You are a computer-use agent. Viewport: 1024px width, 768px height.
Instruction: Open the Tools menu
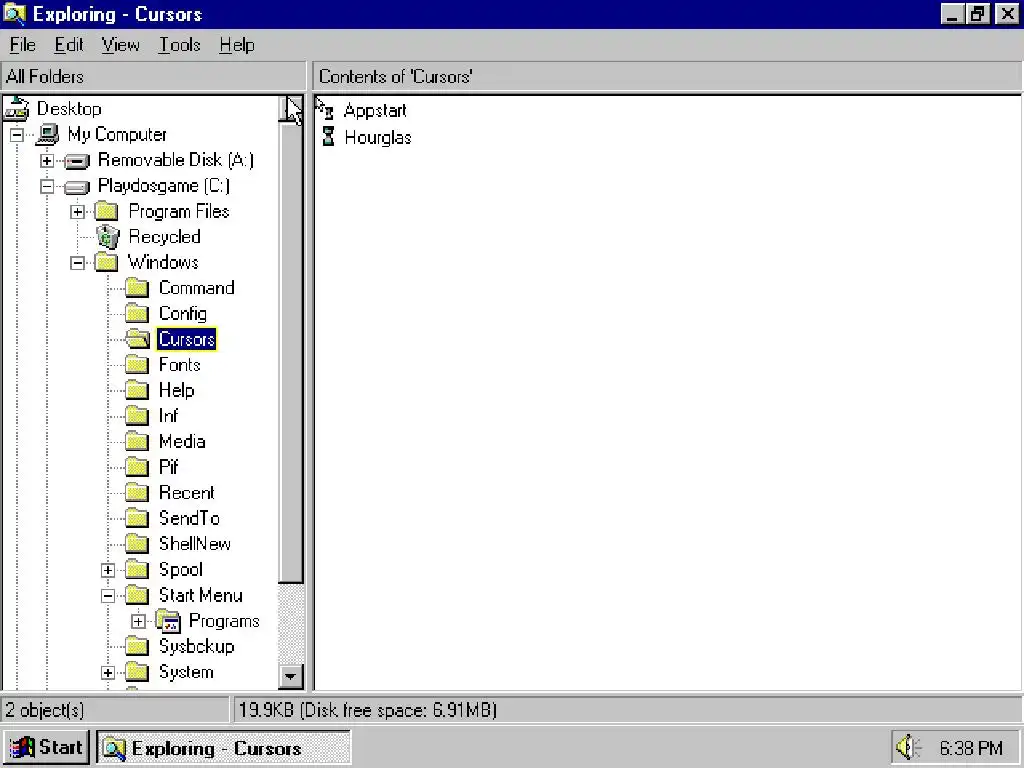(180, 45)
